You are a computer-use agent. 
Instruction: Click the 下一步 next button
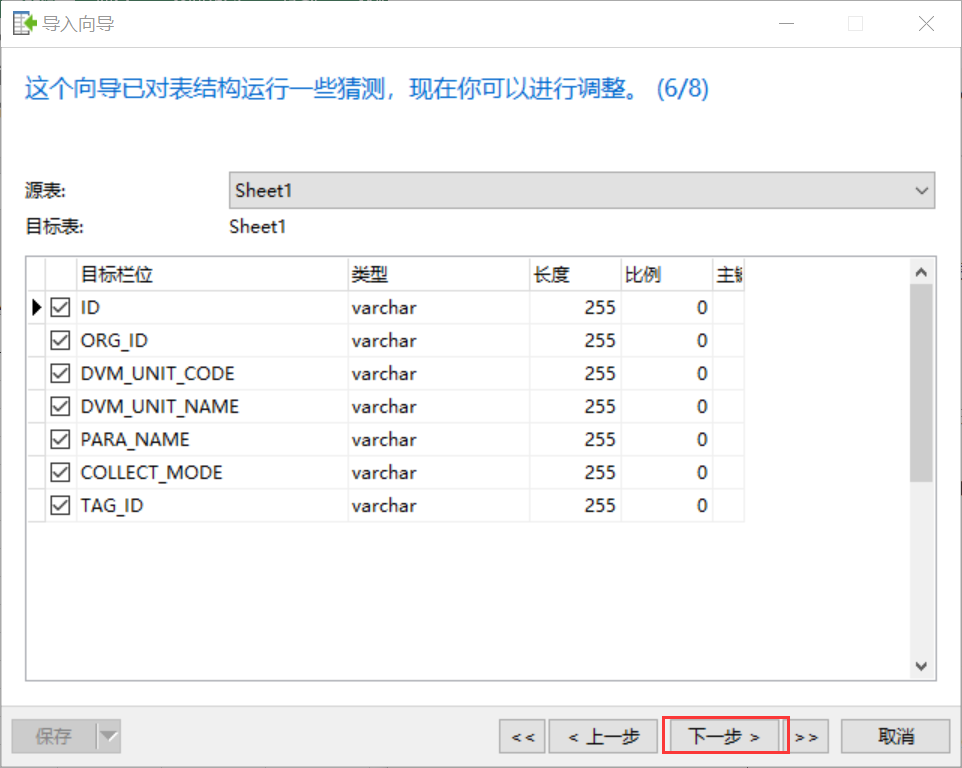point(725,735)
